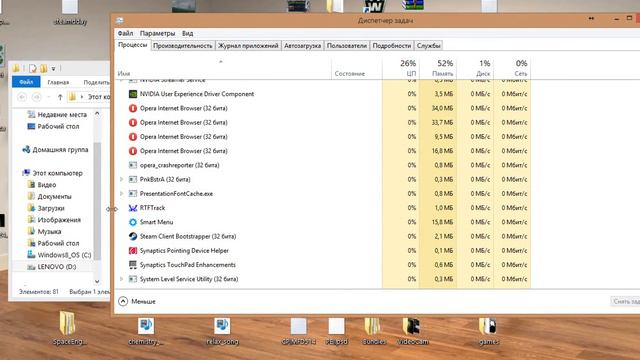Open Документы in Explorer sidebar
The image size is (640, 360).
coord(49,196)
